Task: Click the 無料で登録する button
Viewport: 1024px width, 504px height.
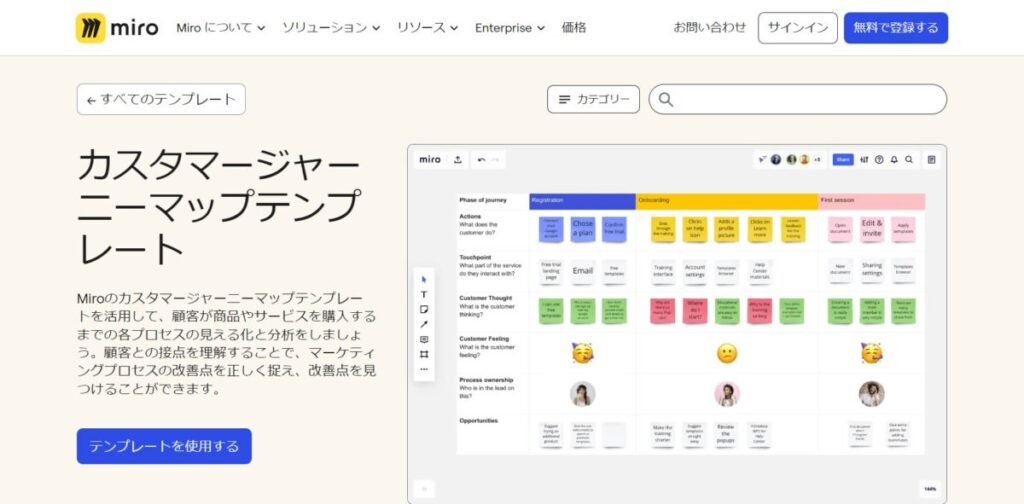Action: point(895,28)
